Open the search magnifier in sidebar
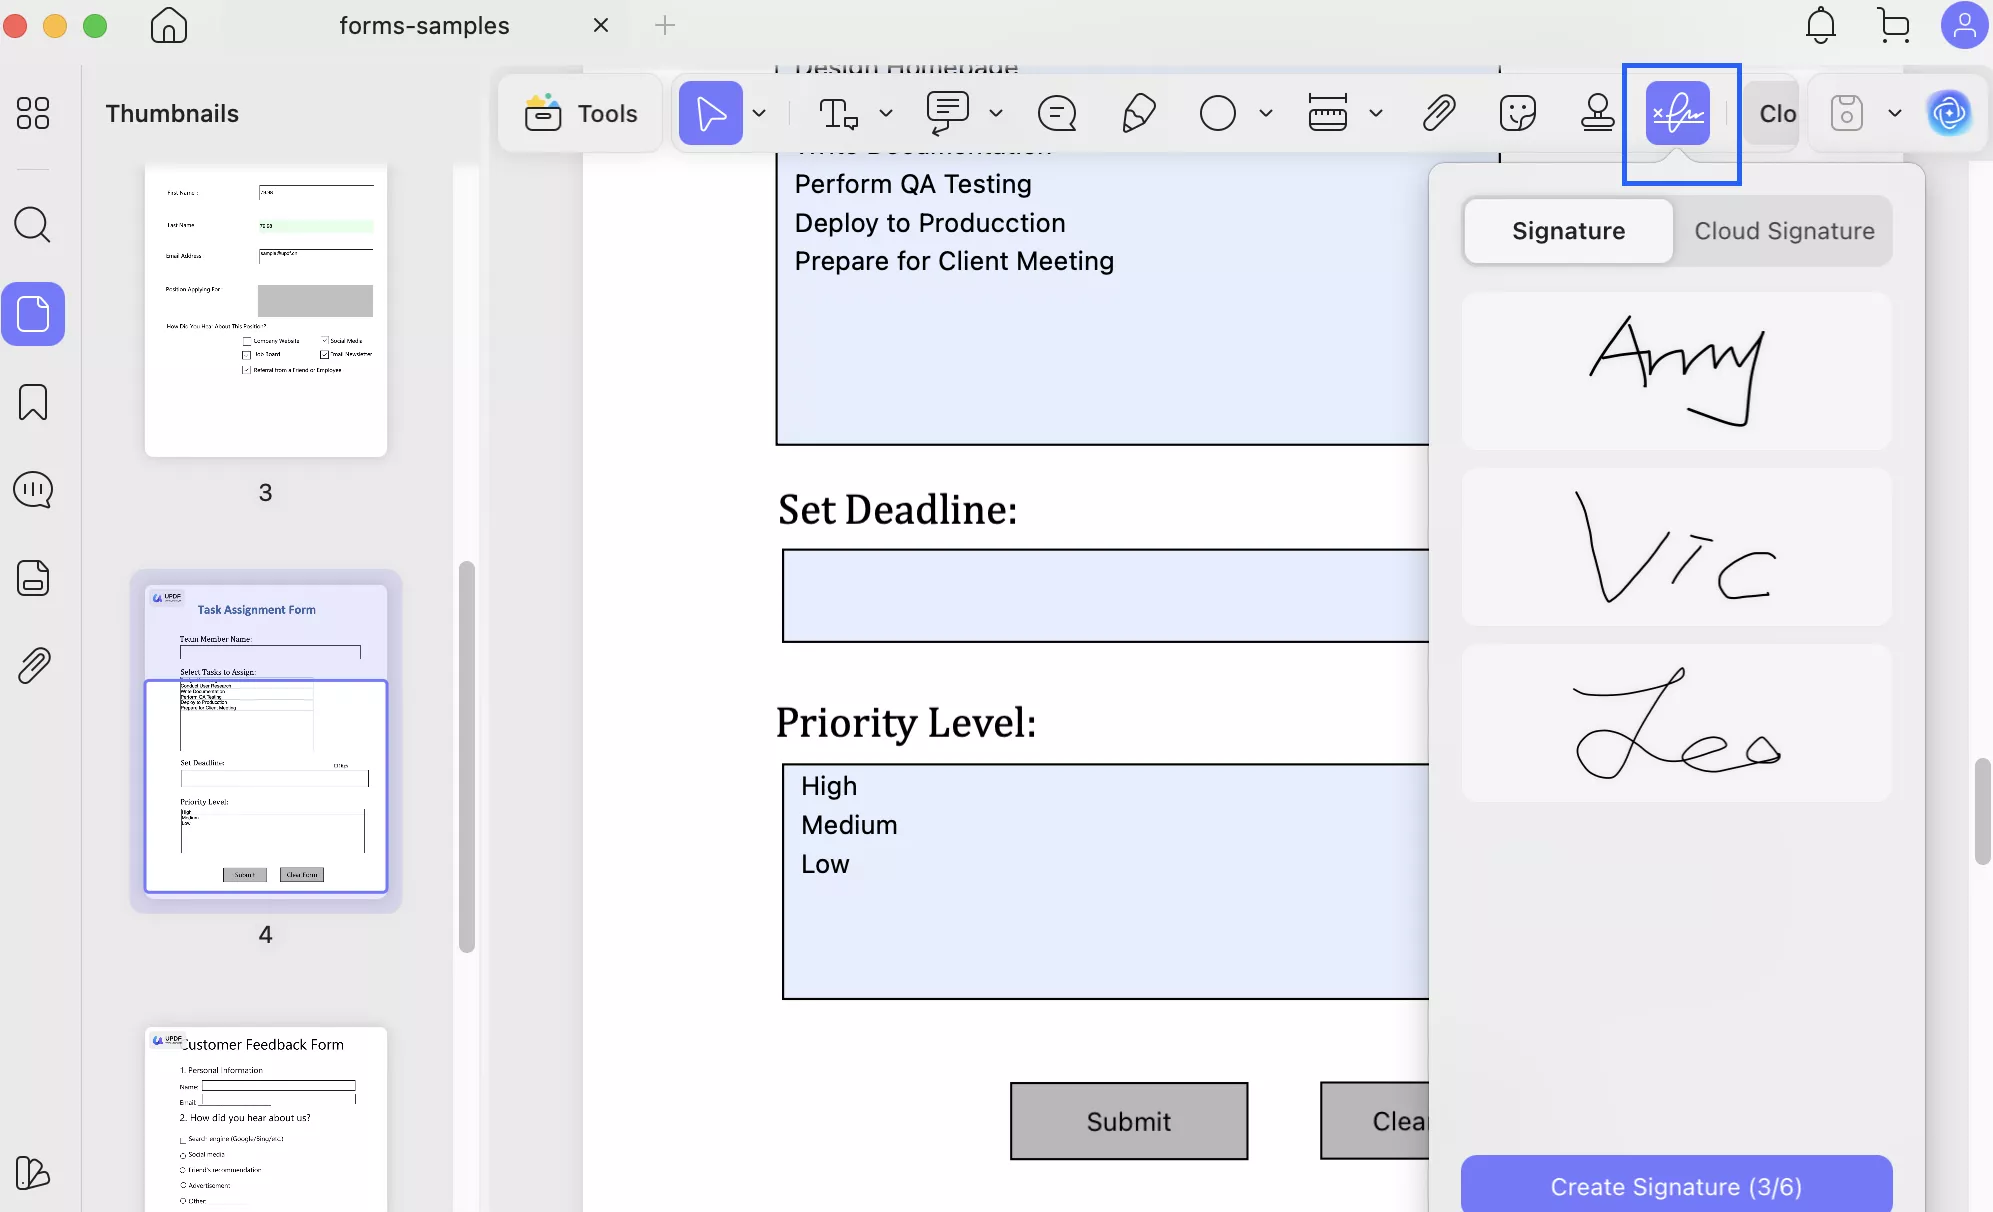Image resolution: width=1993 pixels, height=1212 pixels. (x=33, y=225)
